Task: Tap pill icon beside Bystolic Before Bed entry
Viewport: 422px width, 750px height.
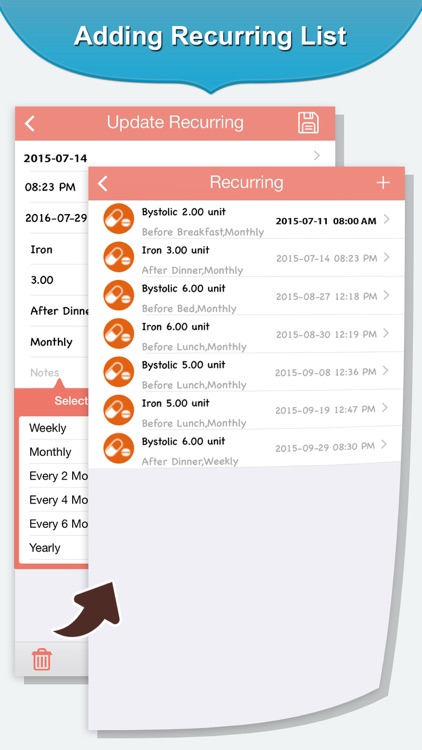Action: pyautogui.click(x=119, y=295)
